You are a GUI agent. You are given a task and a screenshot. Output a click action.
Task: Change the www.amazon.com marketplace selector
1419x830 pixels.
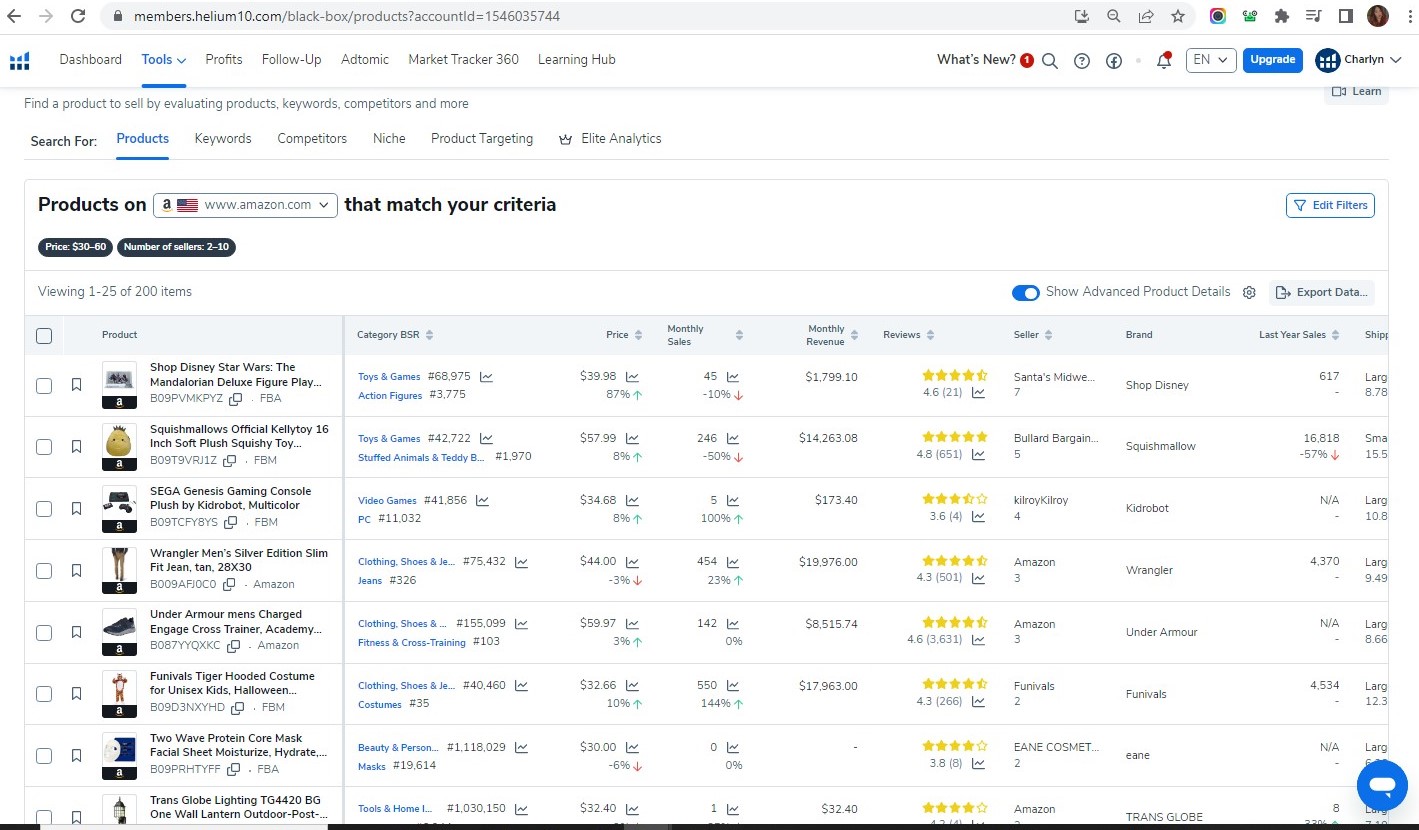[245, 205]
